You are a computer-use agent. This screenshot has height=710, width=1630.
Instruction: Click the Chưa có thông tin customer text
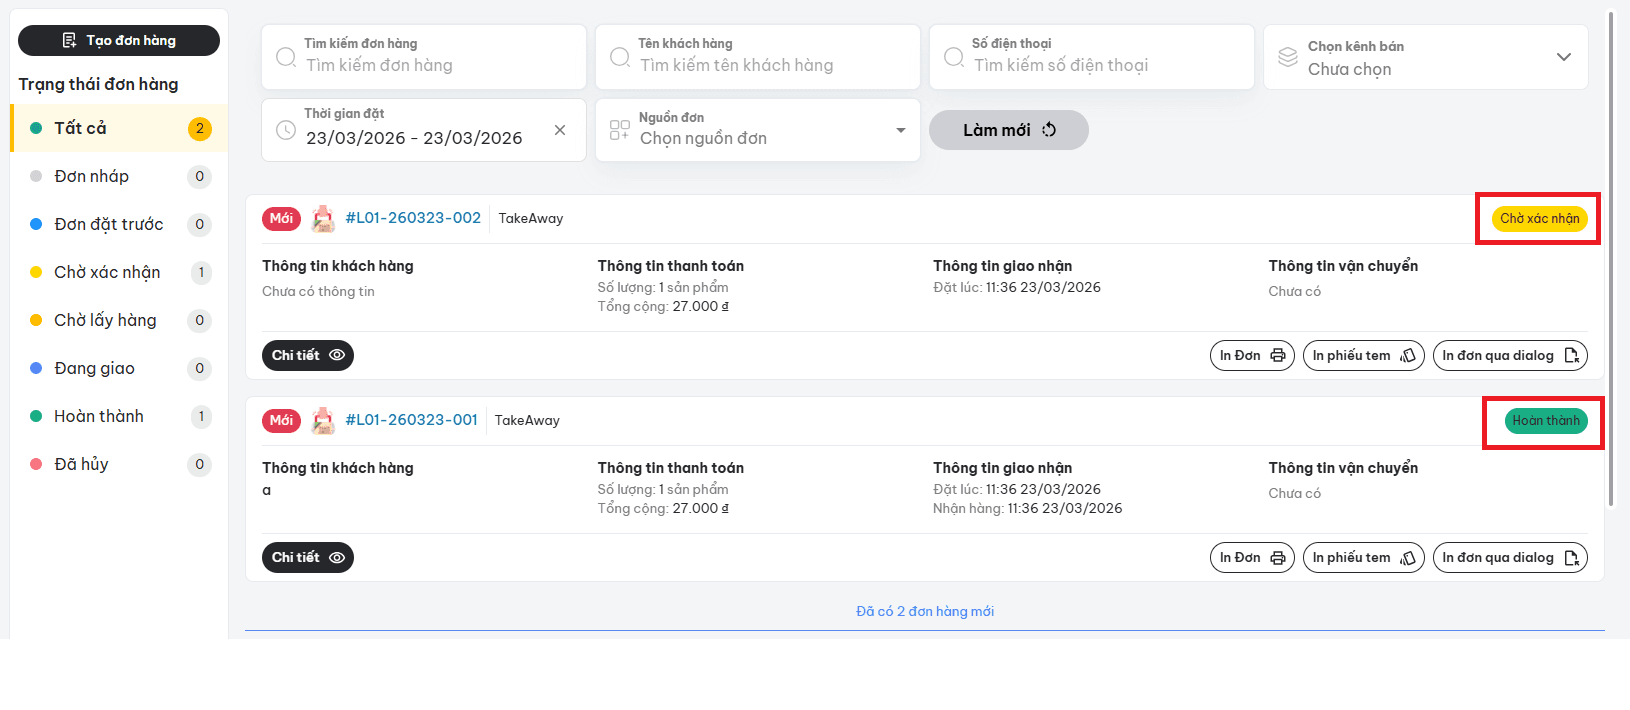pyautogui.click(x=318, y=291)
